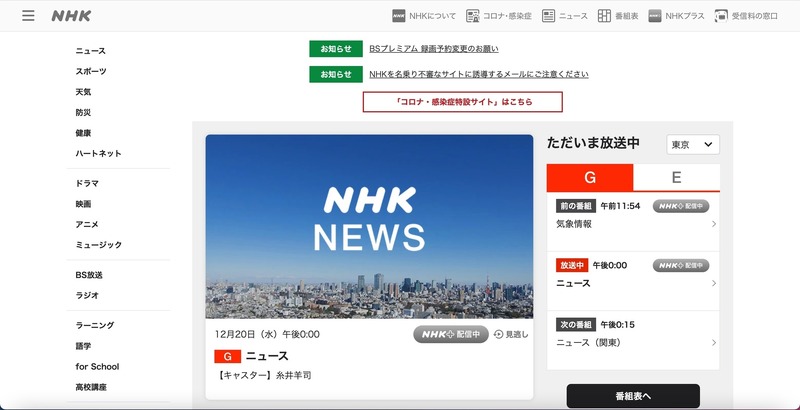800x410 pixels.
Task: Click the NHK logo in header
Action: click(x=72, y=16)
